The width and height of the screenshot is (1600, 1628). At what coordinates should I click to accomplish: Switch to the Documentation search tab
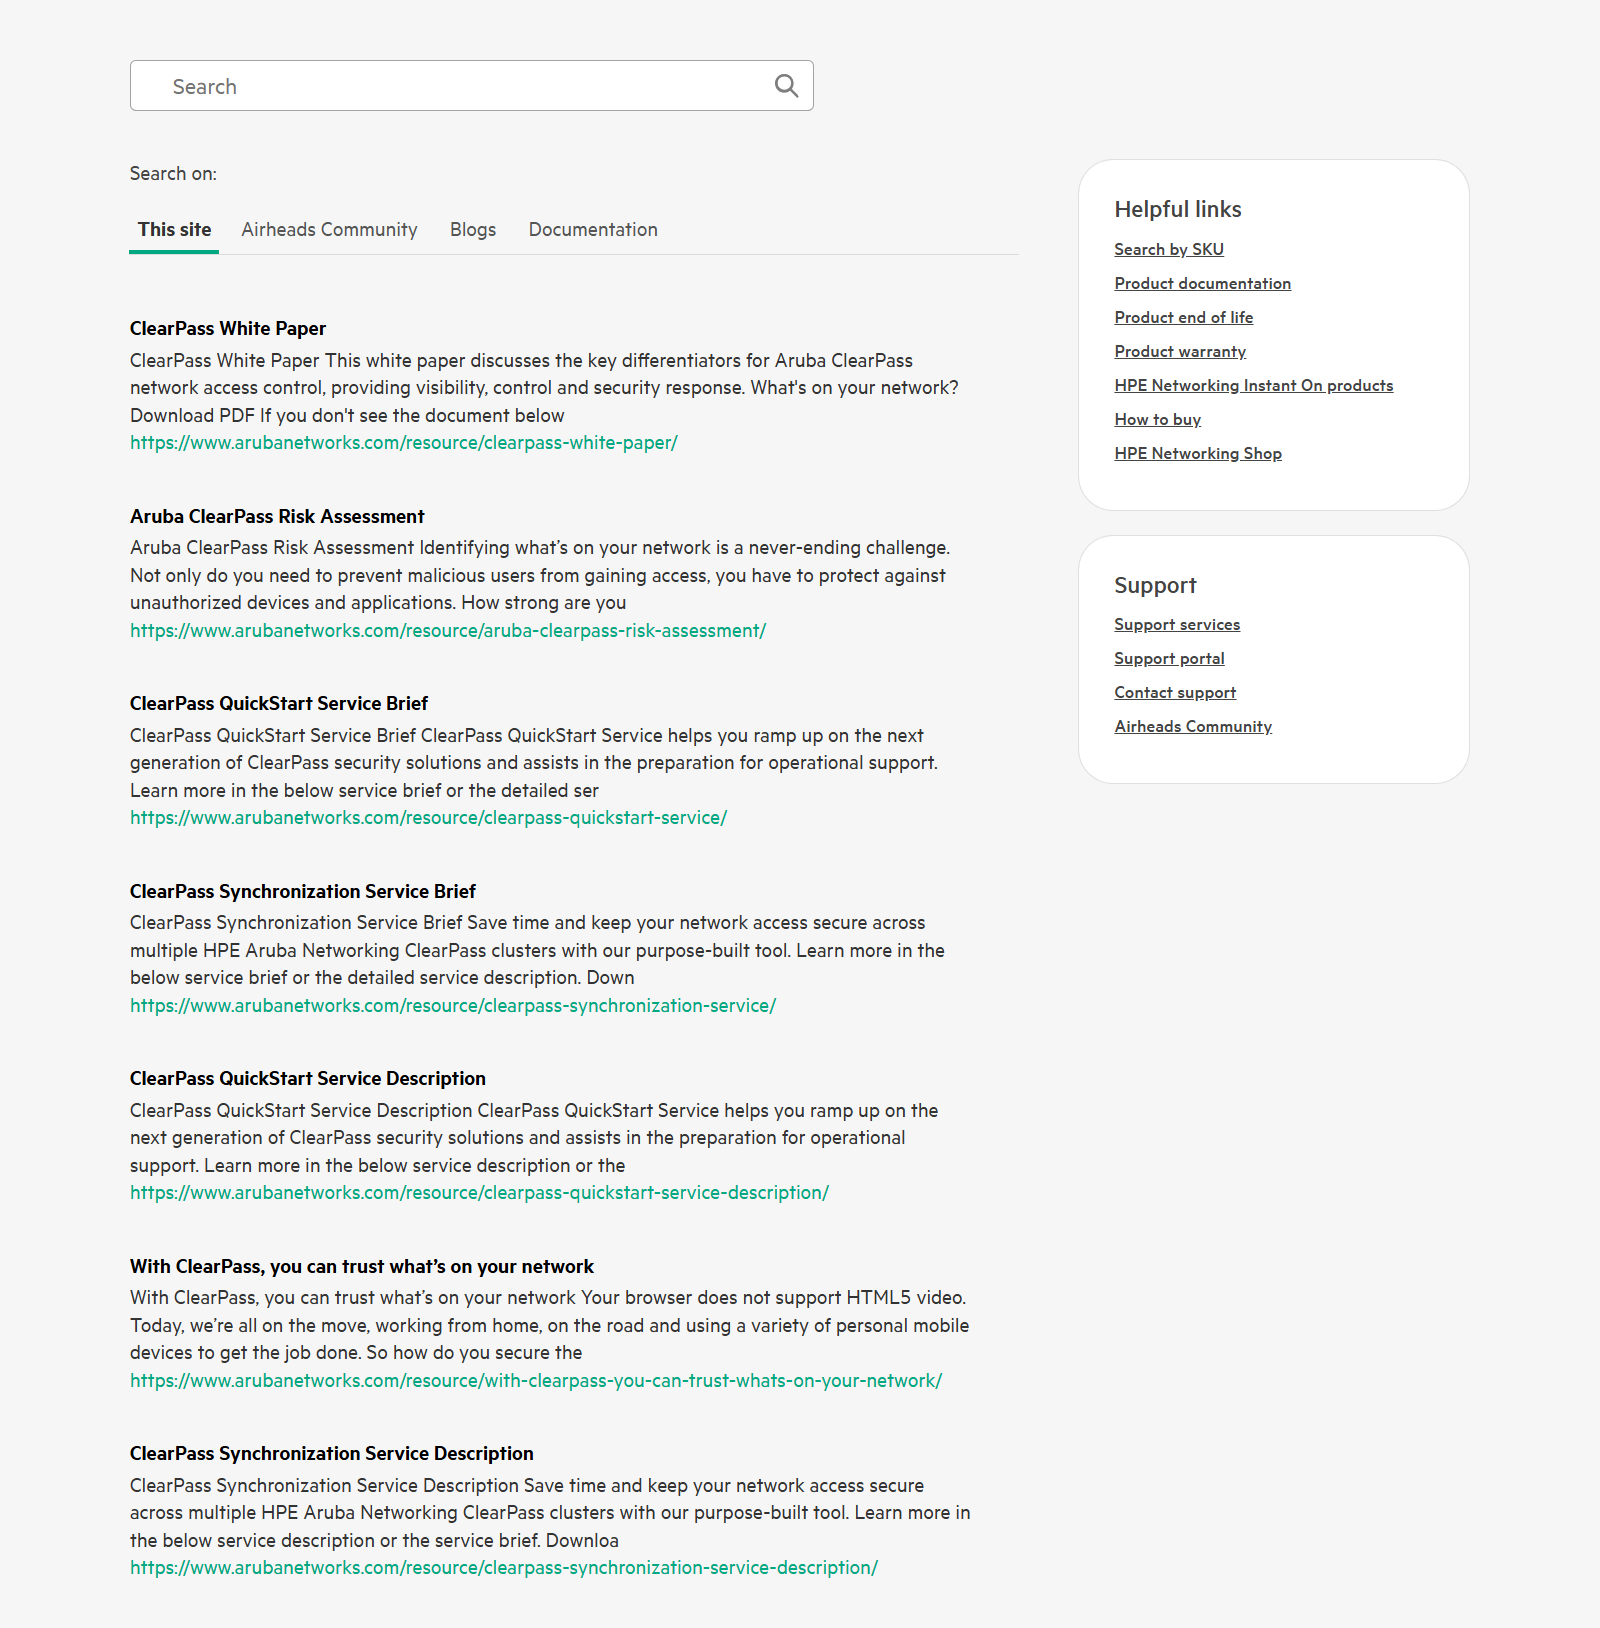[x=592, y=229]
